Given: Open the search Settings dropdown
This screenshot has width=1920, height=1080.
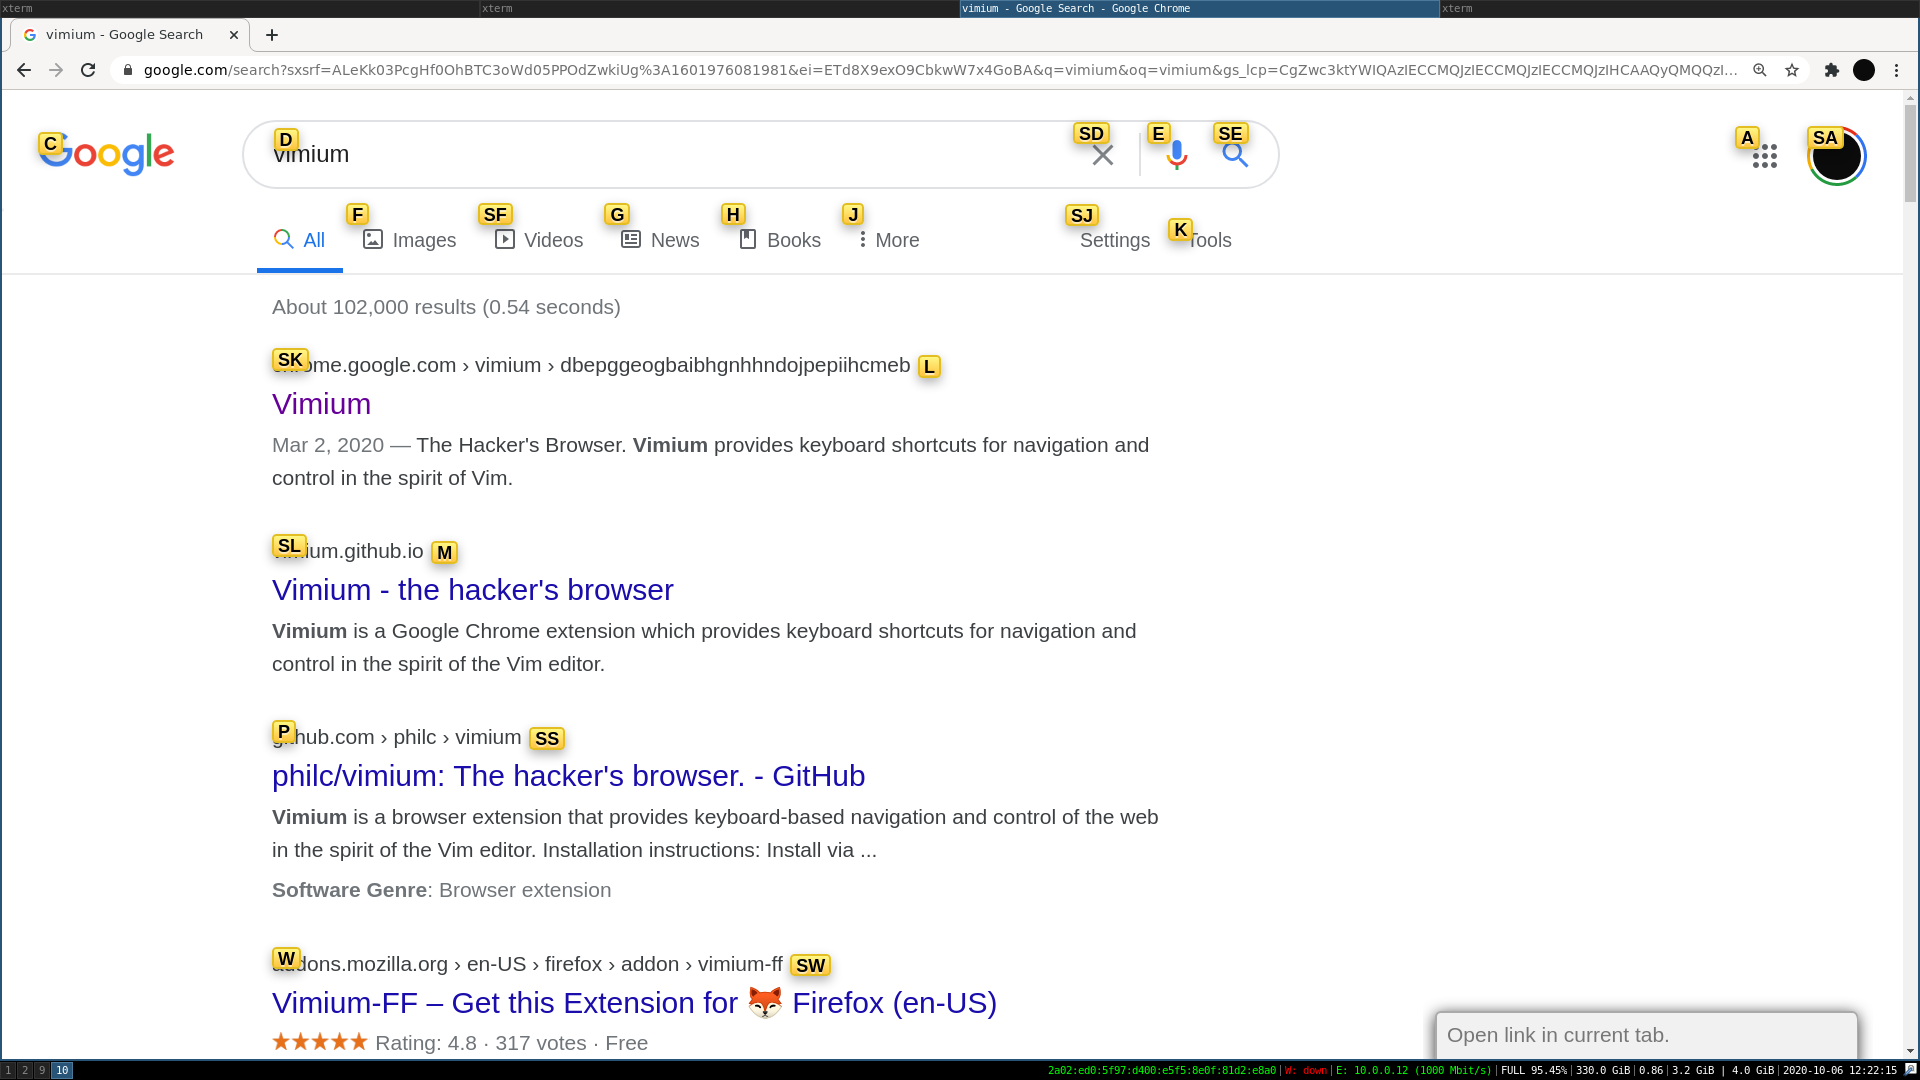Looking at the screenshot, I should tap(1114, 240).
